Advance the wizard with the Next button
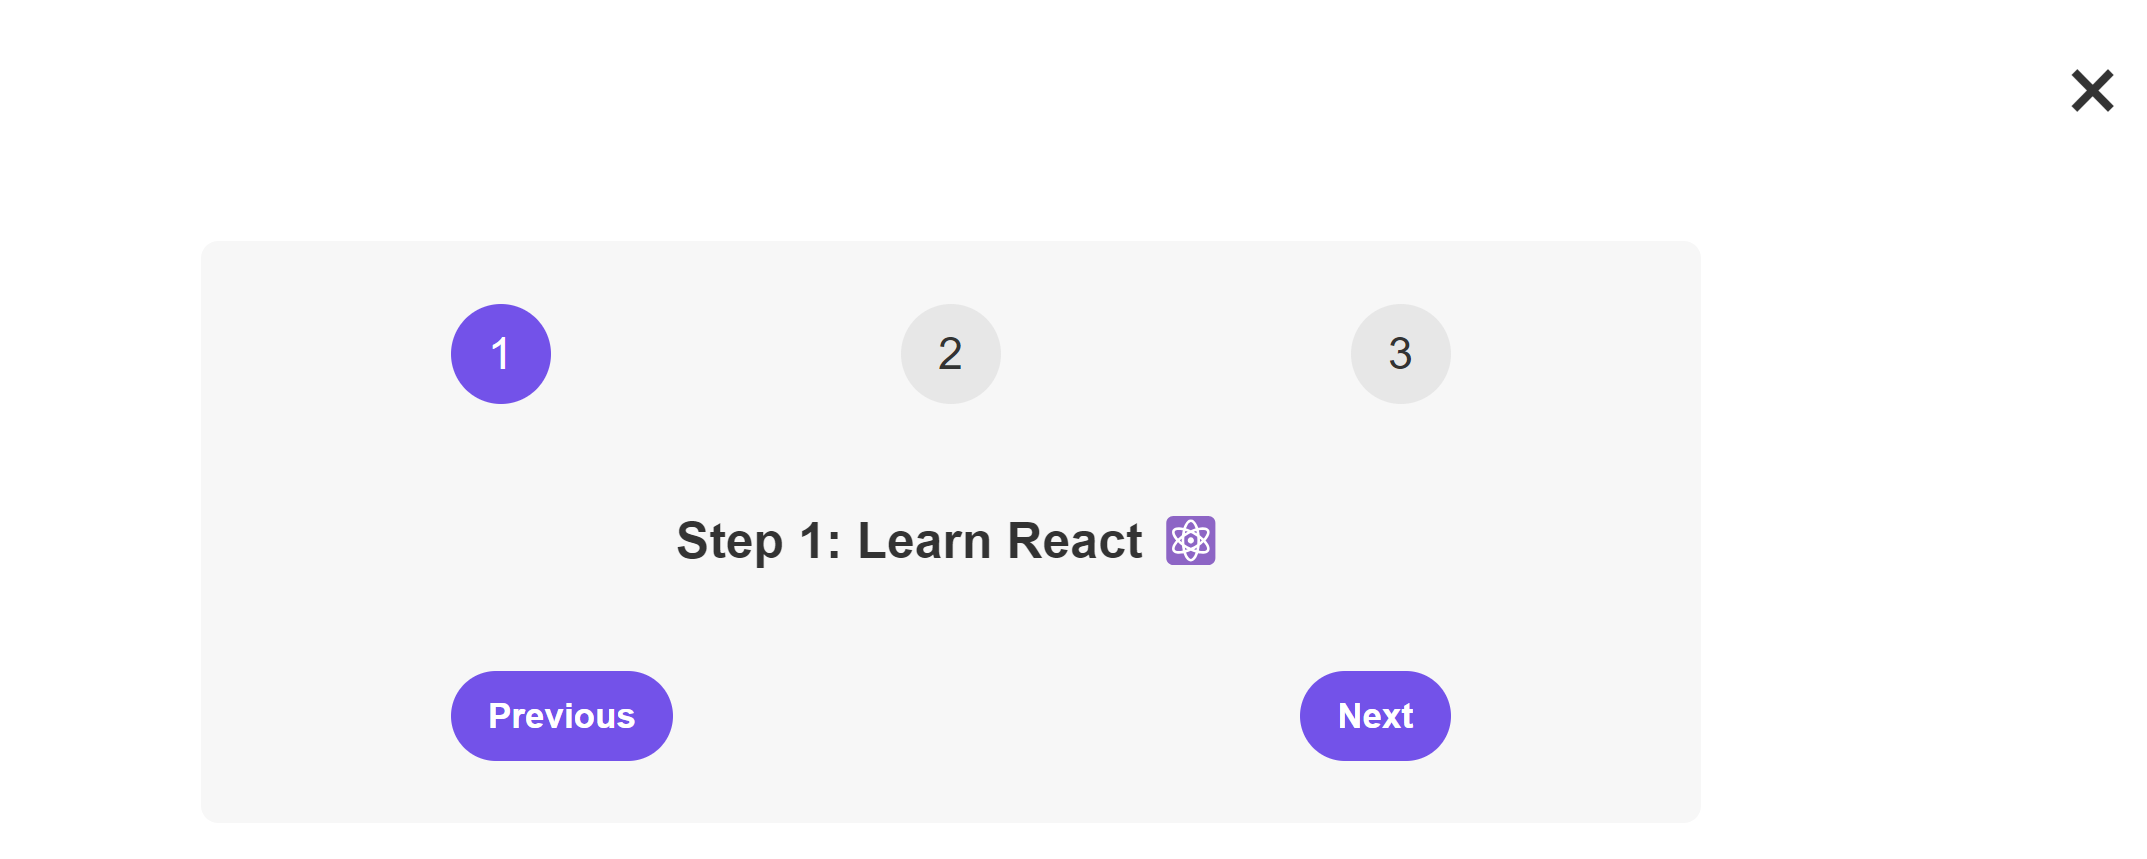Image resolution: width=2147 pixels, height=859 pixels. point(1374,715)
